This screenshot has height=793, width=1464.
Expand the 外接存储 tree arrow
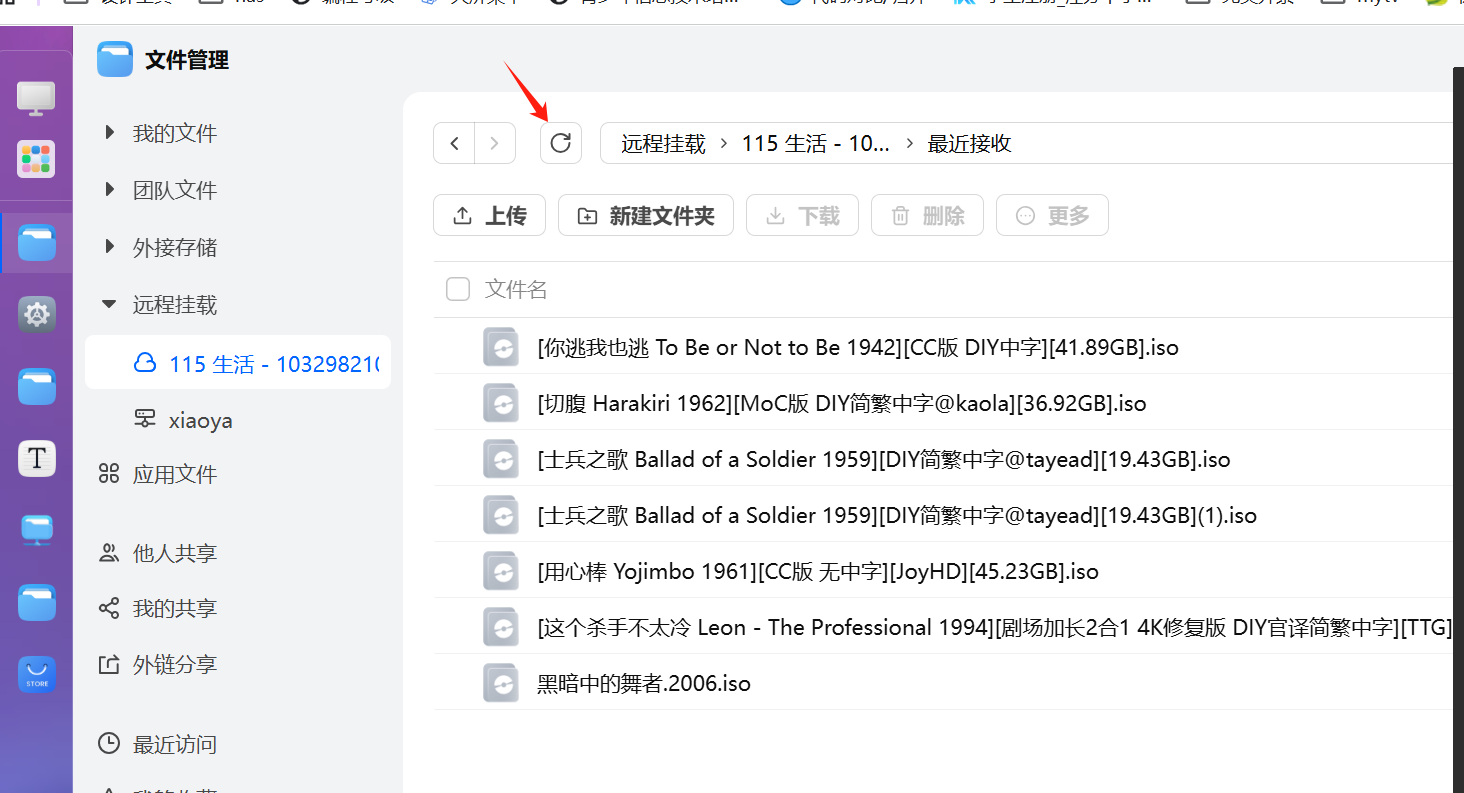point(110,246)
